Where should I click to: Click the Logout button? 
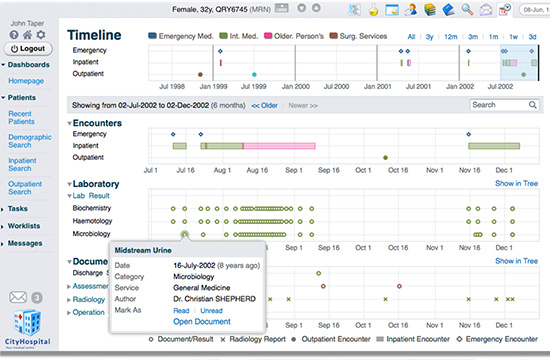(x=28, y=49)
